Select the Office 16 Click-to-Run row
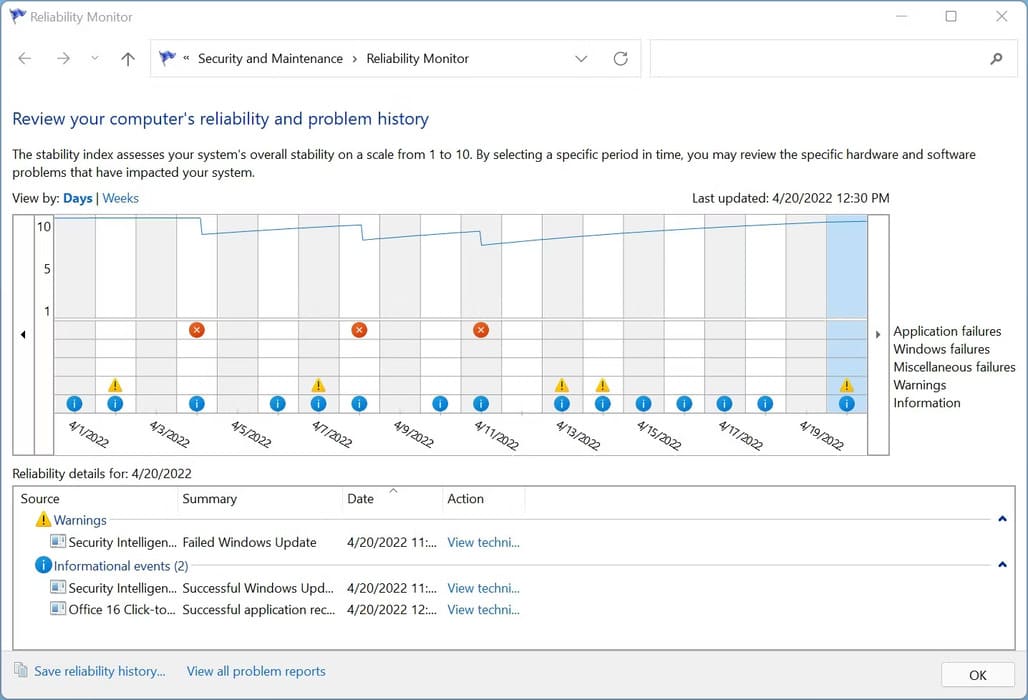Viewport: 1028px width, 700px height. 285,610
